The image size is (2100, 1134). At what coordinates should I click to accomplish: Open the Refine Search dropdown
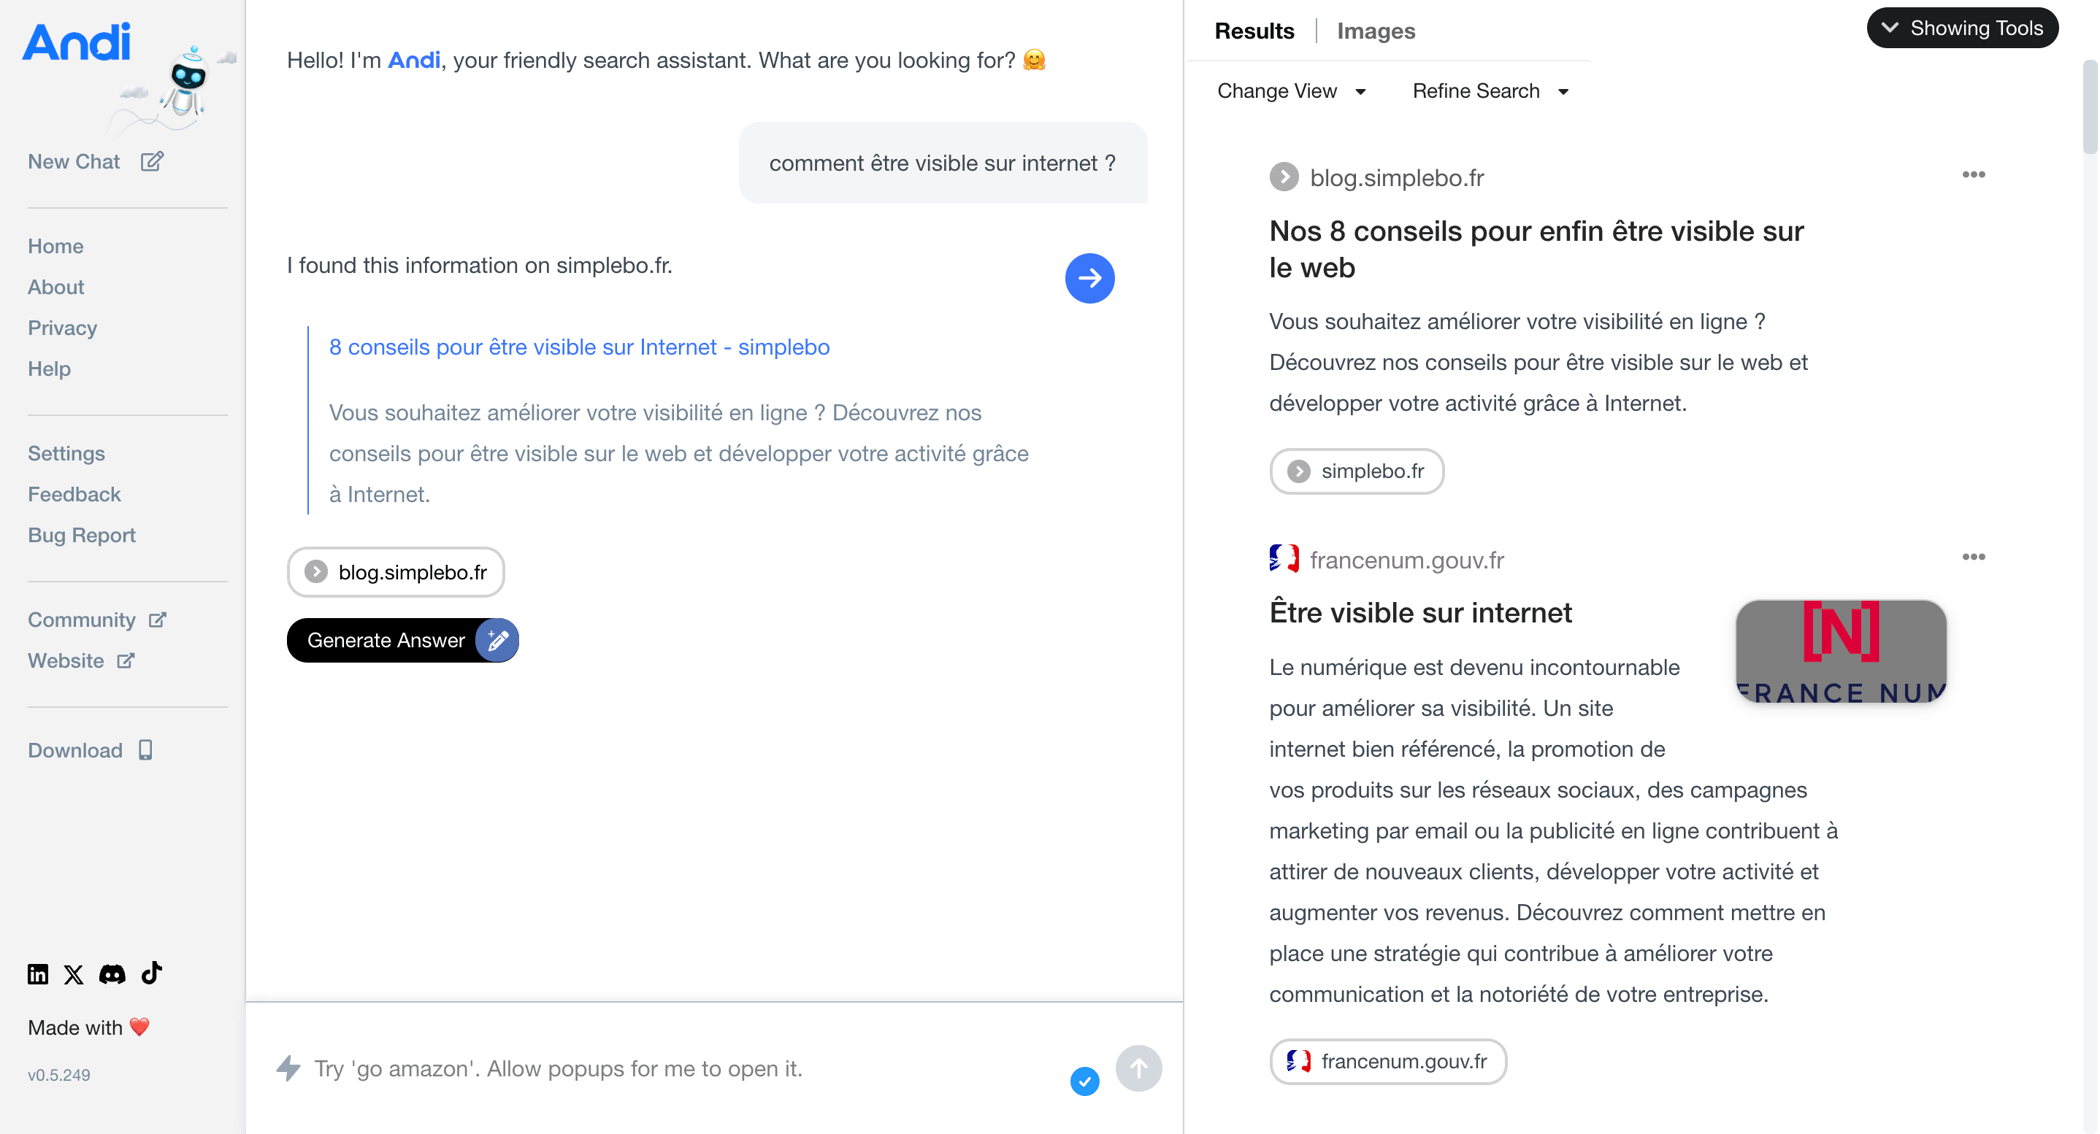(1489, 91)
